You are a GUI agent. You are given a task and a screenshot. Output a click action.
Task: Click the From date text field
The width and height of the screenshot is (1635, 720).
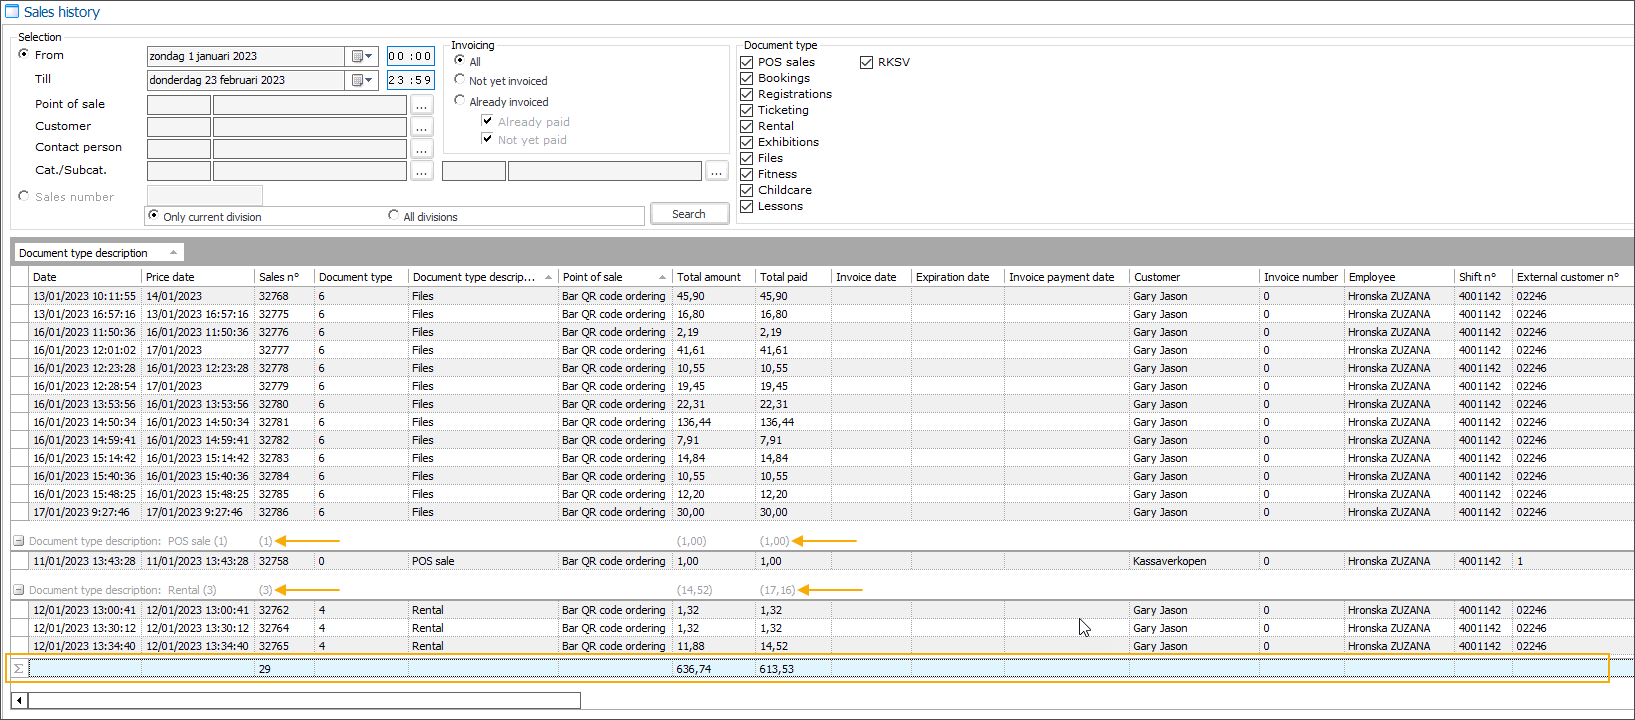pos(246,57)
